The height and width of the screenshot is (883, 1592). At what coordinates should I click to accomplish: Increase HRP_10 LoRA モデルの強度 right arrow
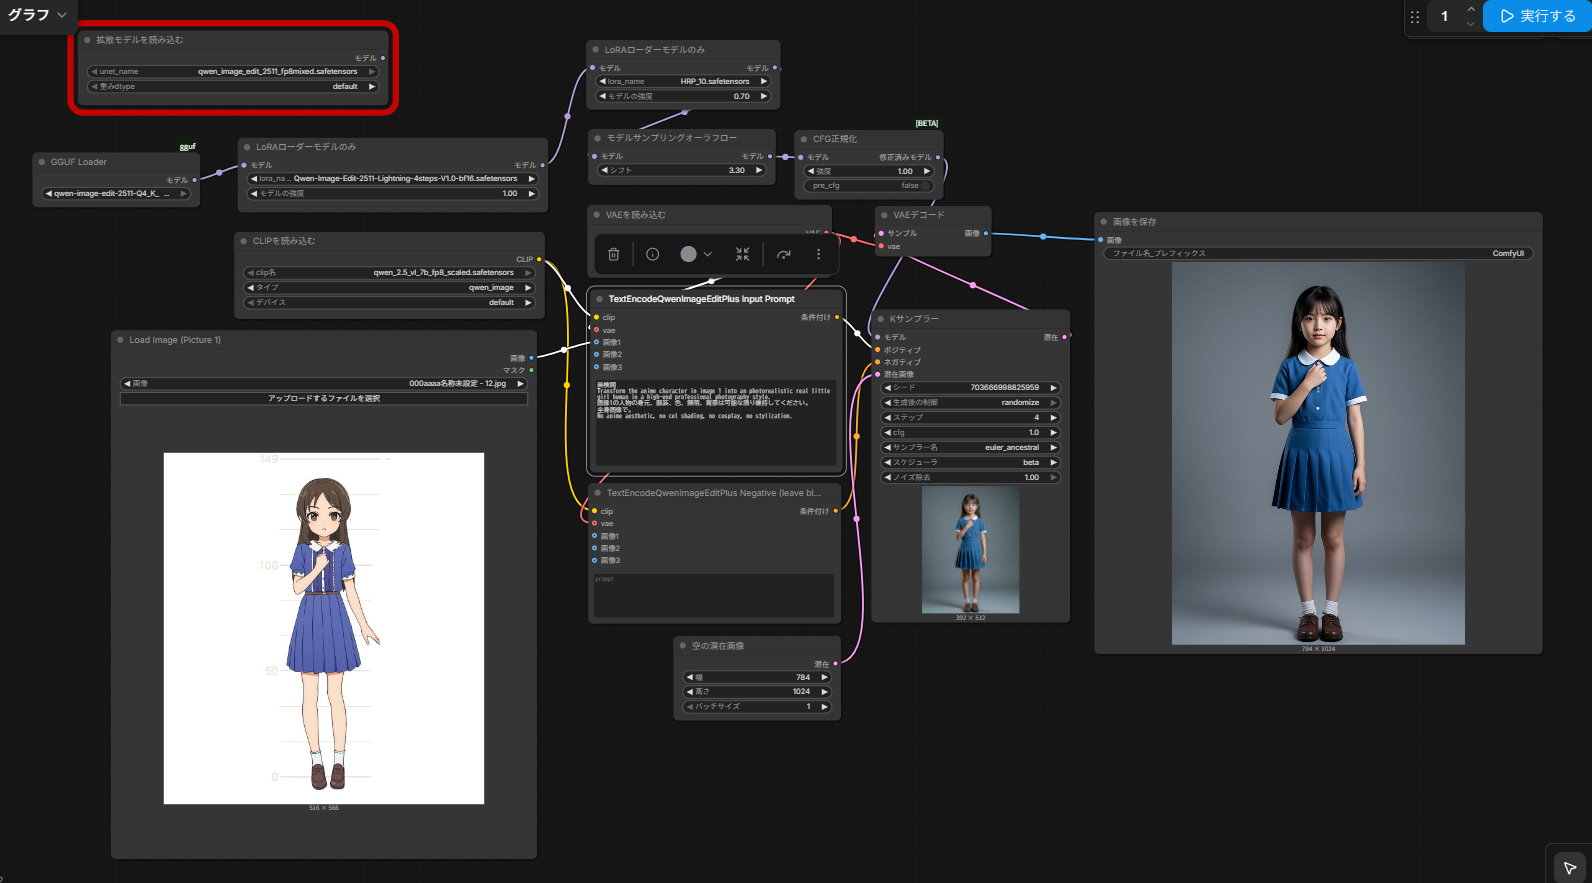[x=764, y=96]
